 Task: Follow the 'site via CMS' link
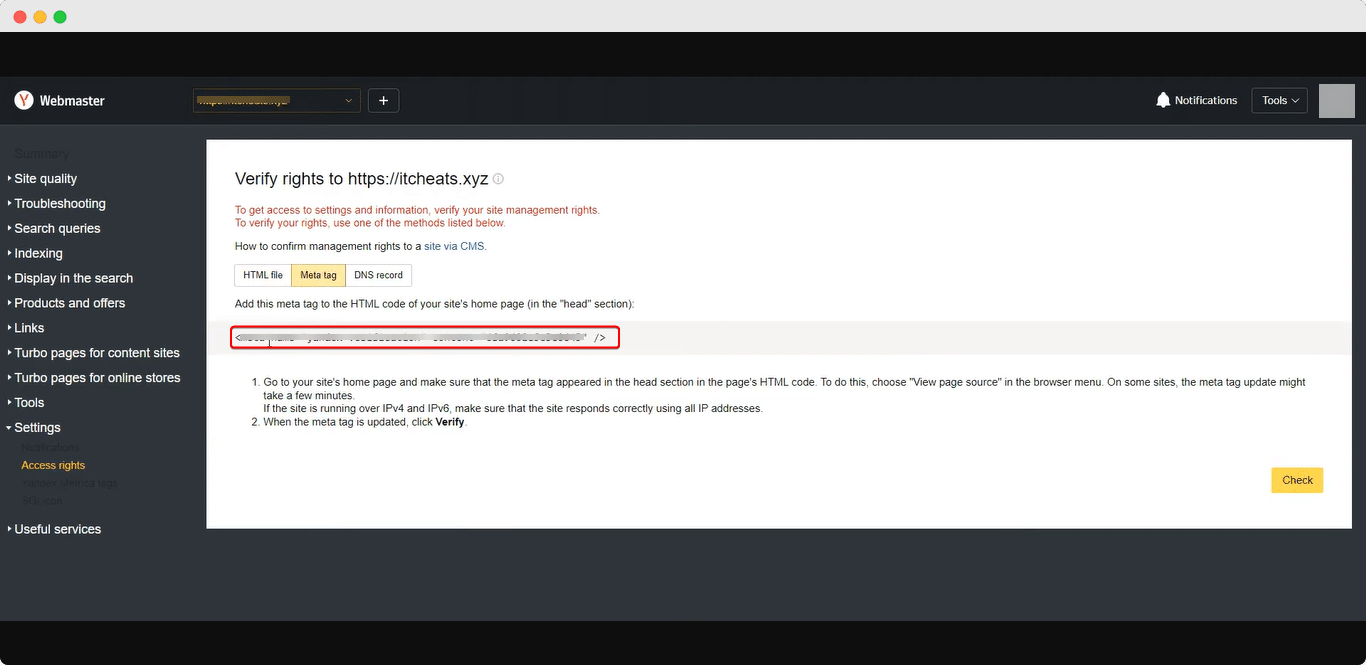point(454,246)
